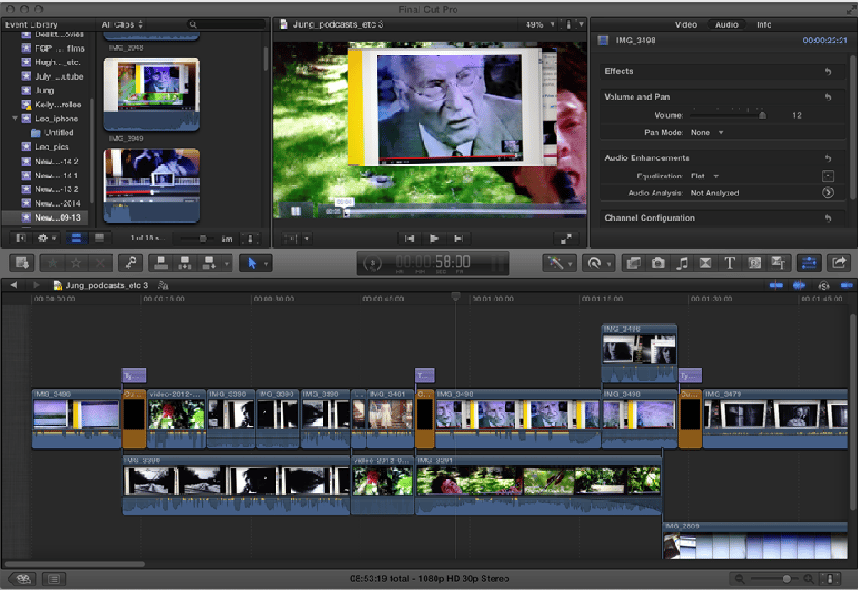Viewport: 858px width, 590px height.
Task: Select the Jung event in library
Action: [x=44, y=90]
